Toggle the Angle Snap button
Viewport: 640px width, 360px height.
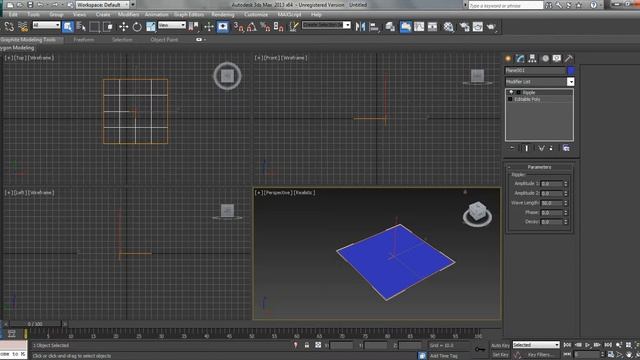pos(252,27)
